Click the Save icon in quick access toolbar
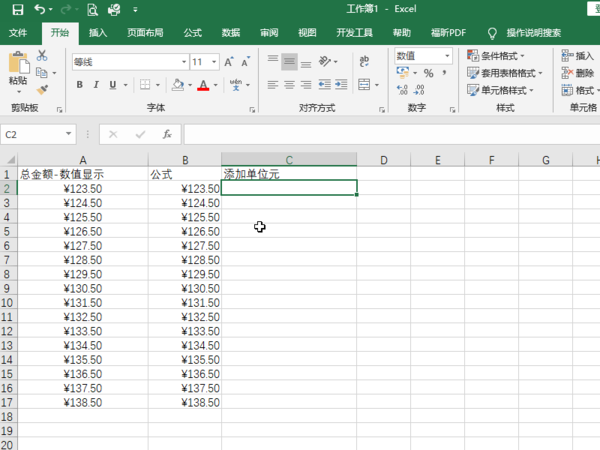Viewport: 600px width, 450px height. (19, 9)
